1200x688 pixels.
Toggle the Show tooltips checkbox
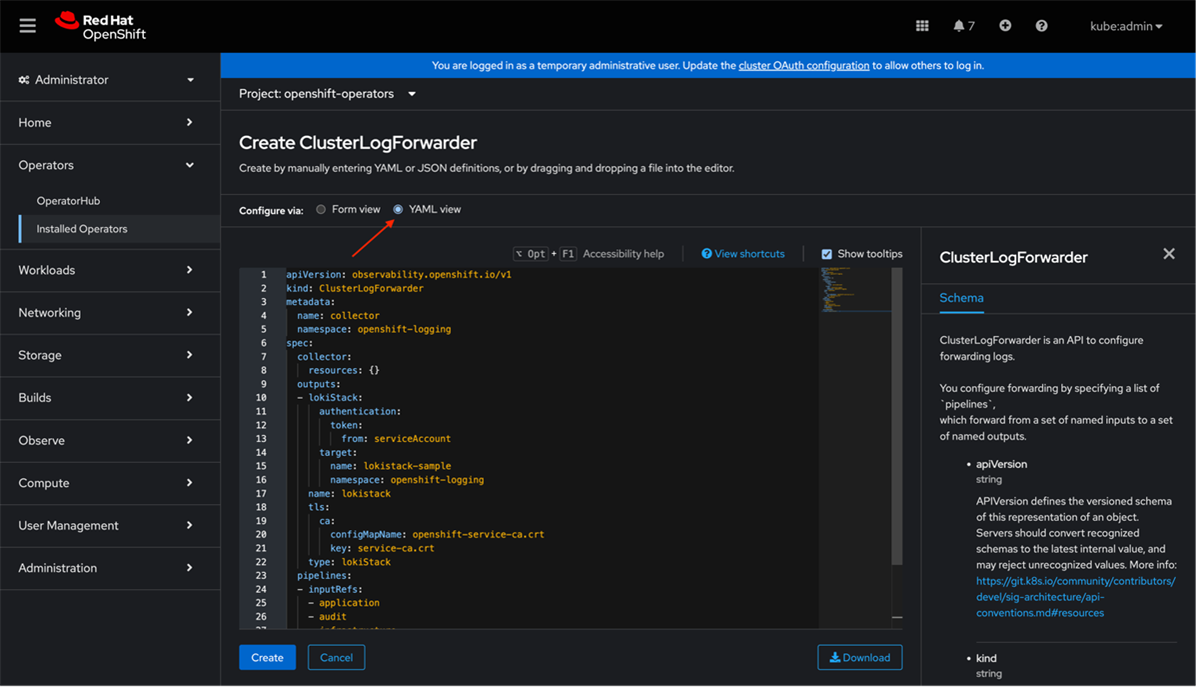827,254
